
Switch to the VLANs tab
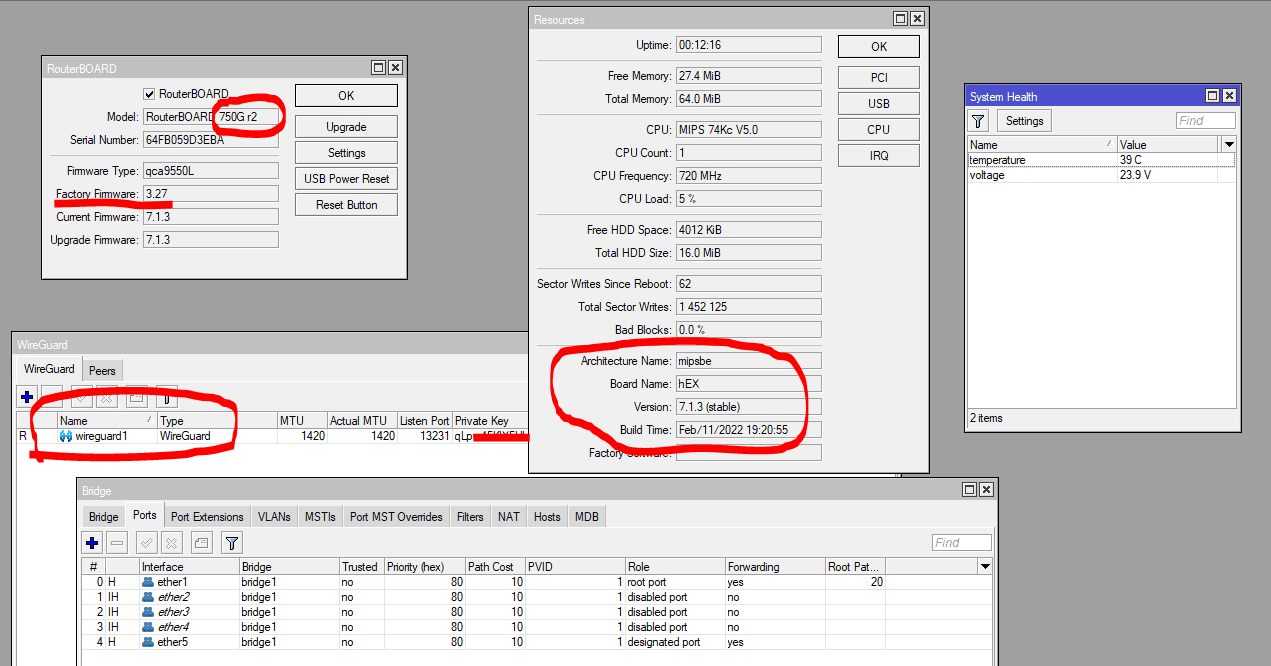274,517
